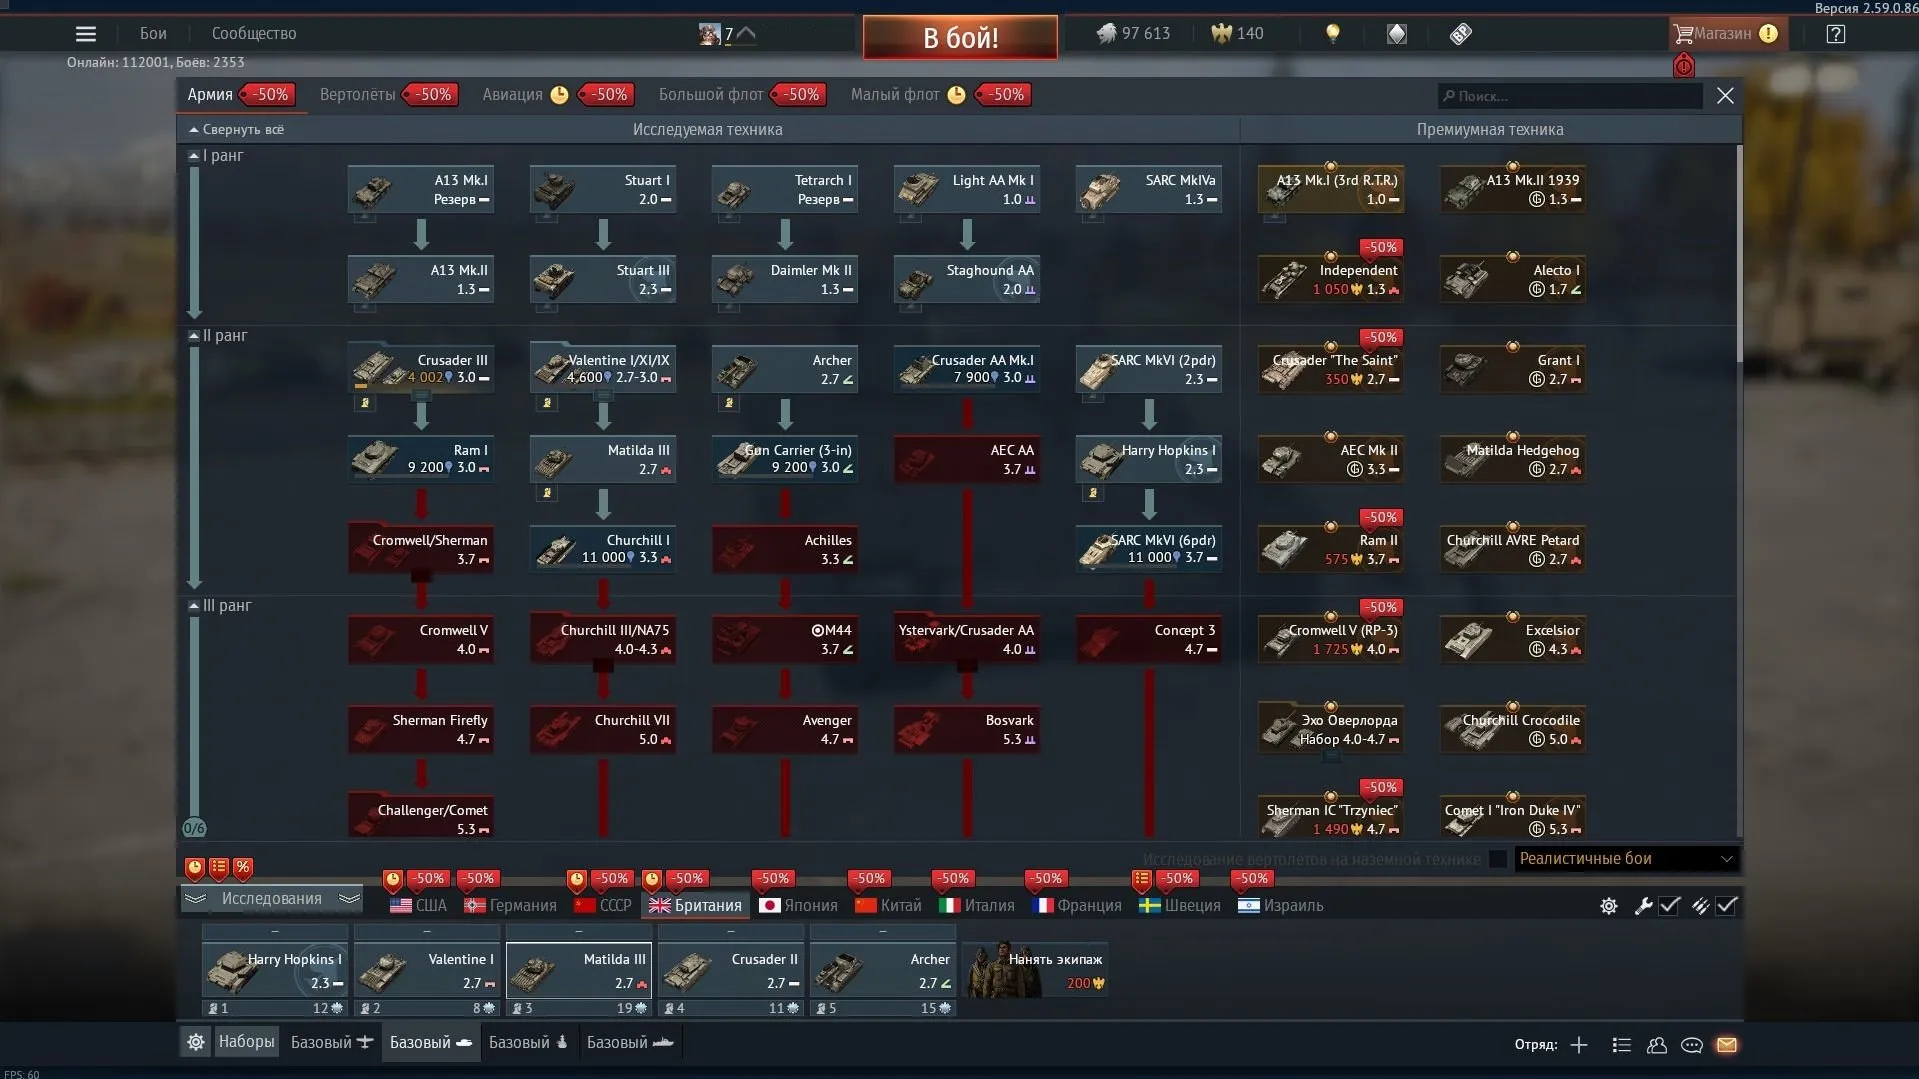The image size is (1919, 1079).
Task: Switch to the Большой флот tab
Action: [x=711, y=95]
